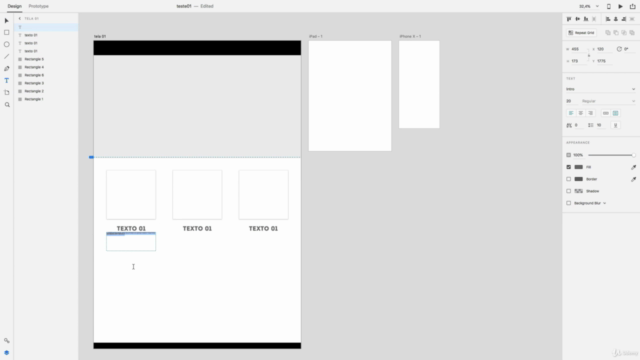Switch to the Design tab

[x=14, y=6]
